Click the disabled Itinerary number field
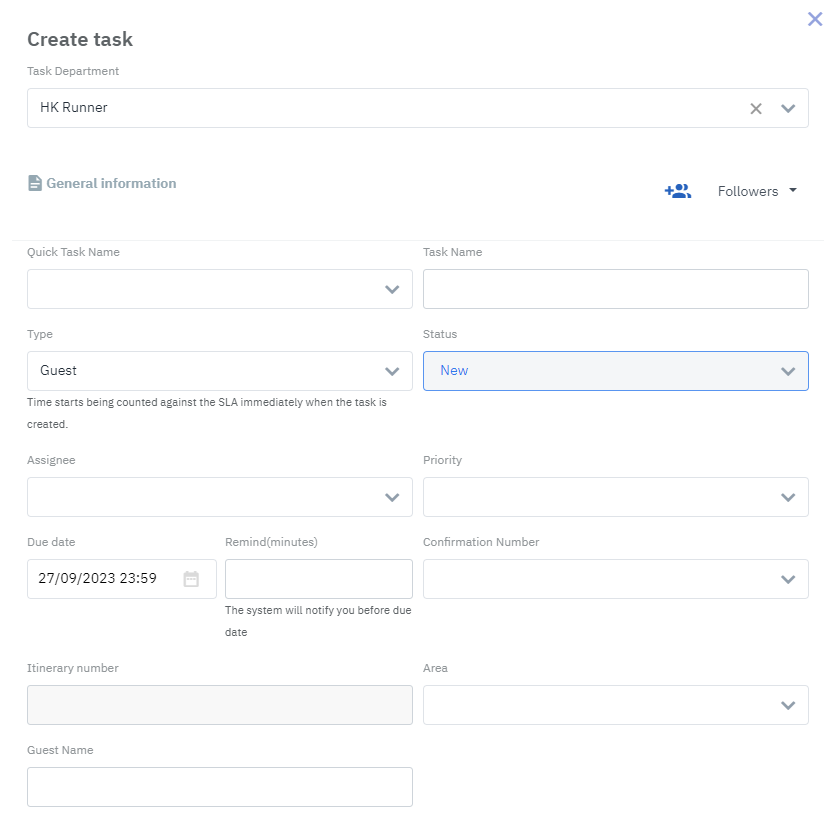 [219, 705]
